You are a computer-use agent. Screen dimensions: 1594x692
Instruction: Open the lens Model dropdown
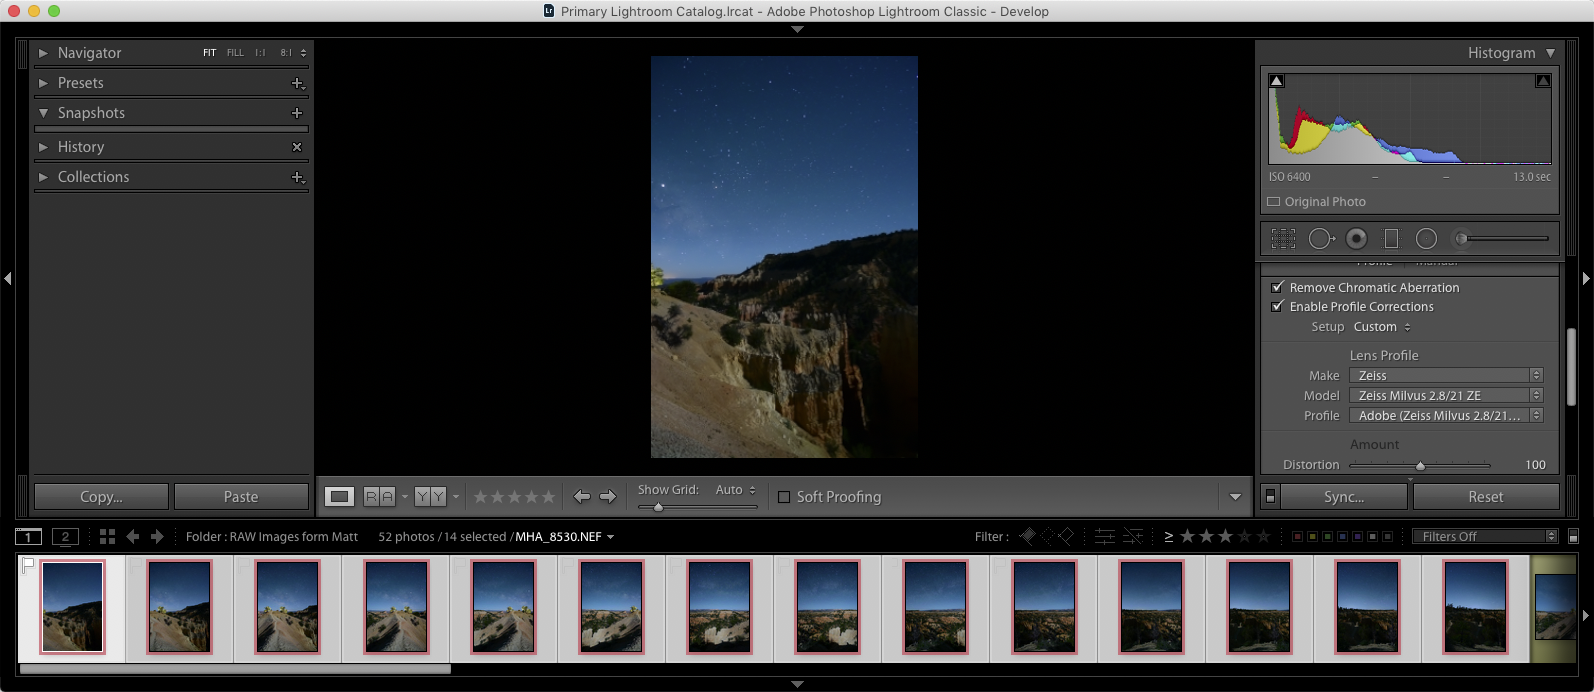1446,395
